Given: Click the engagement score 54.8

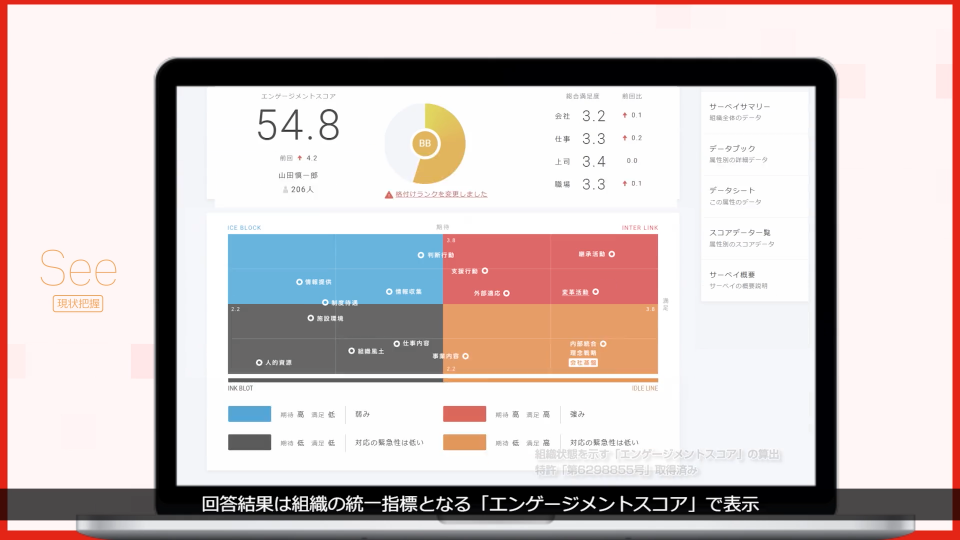Looking at the screenshot, I should (x=298, y=126).
